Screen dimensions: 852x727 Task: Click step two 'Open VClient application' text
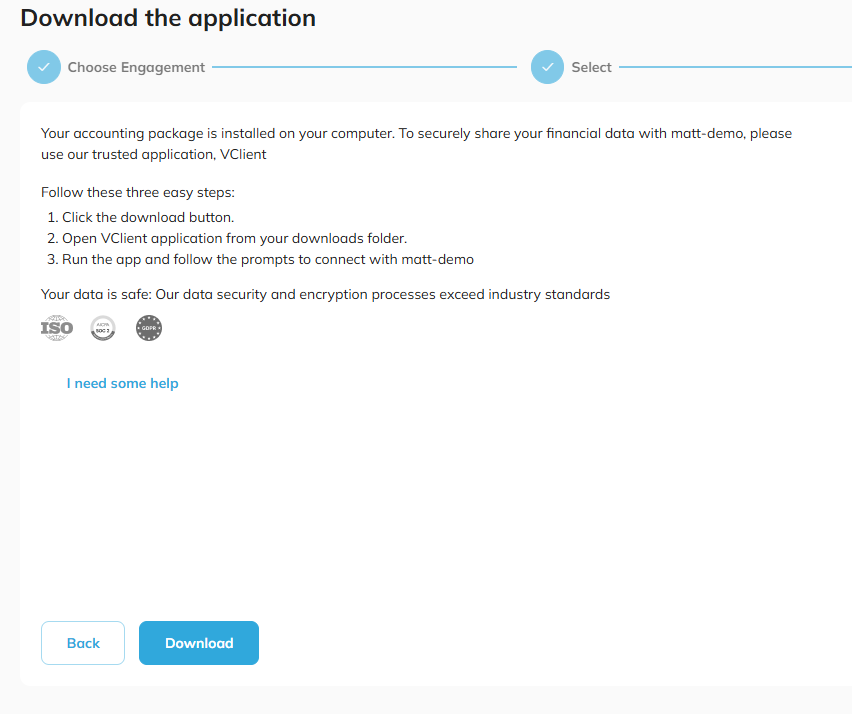coord(234,238)
